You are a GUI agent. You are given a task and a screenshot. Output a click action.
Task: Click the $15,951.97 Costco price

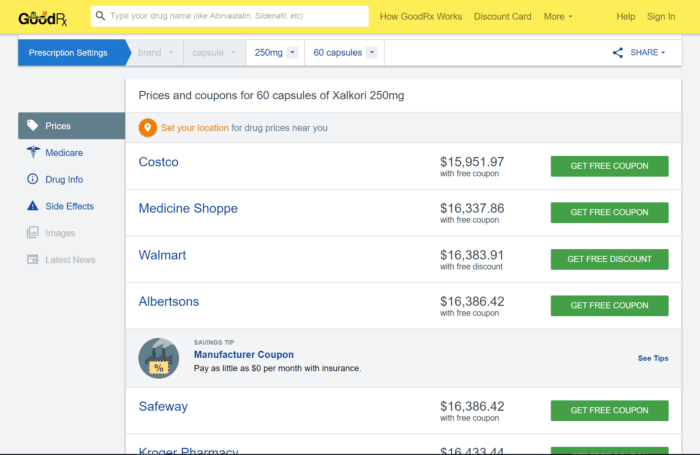click(x=472, y=162)
